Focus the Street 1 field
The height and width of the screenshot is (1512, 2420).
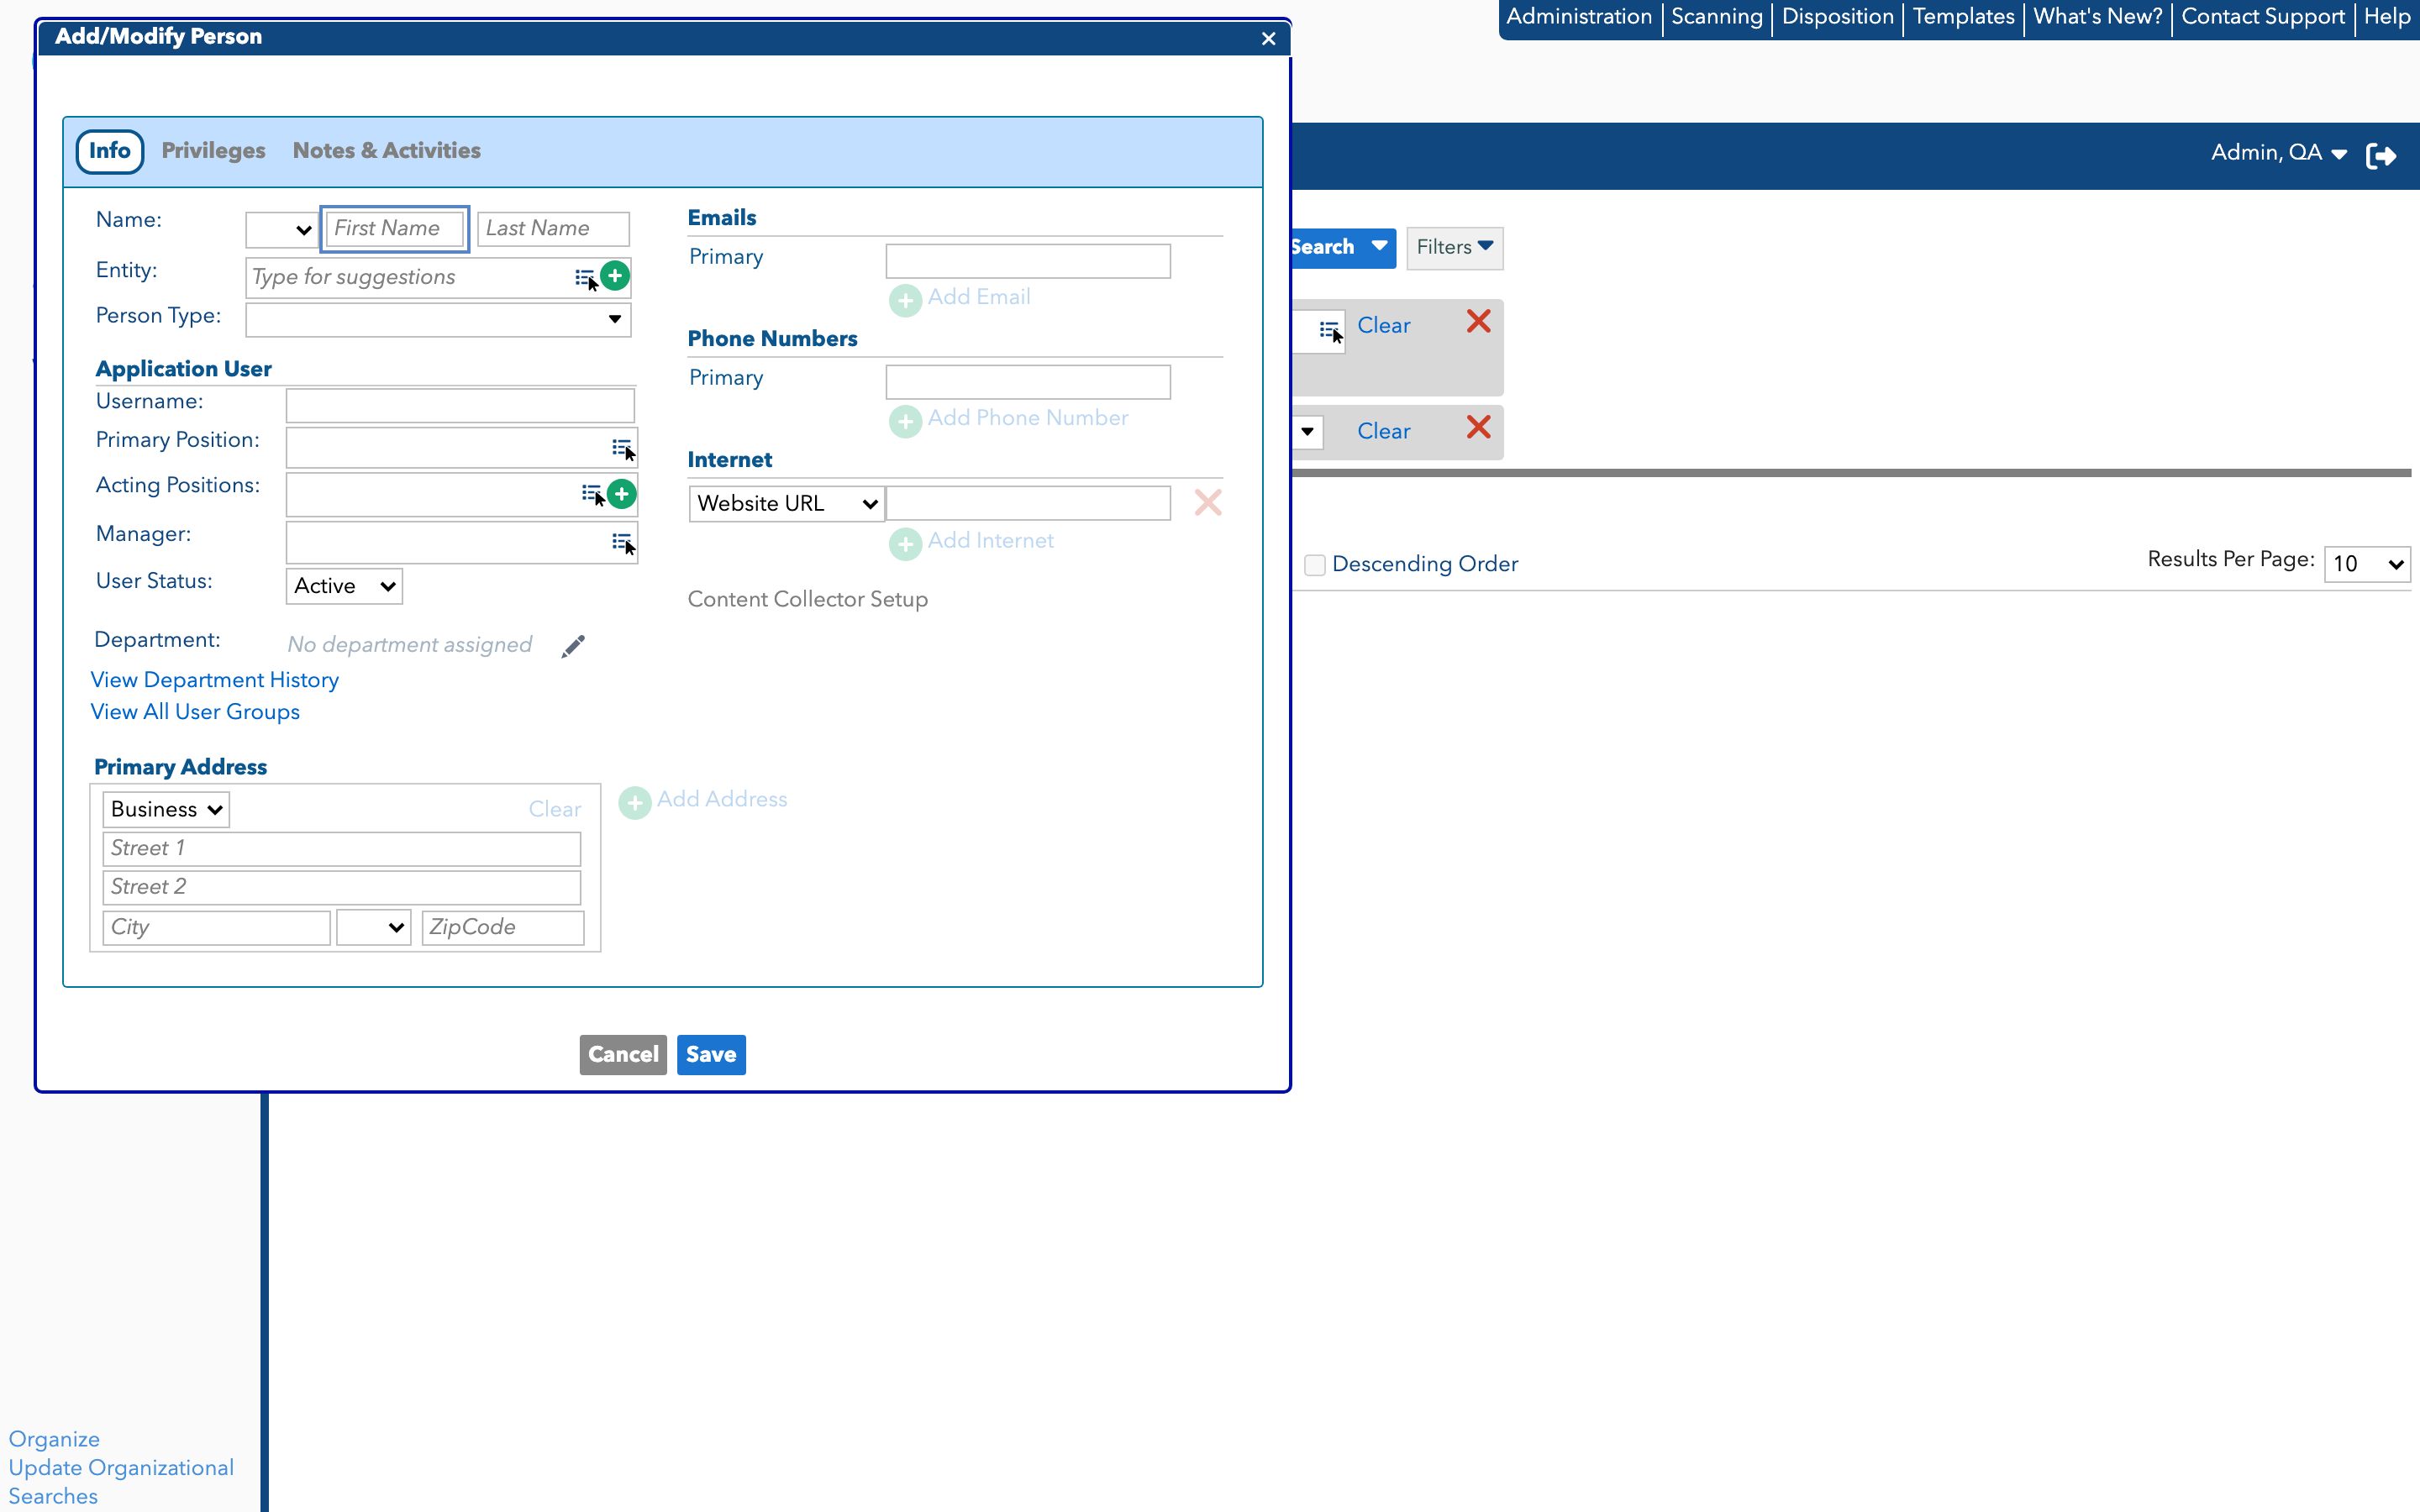342,849
